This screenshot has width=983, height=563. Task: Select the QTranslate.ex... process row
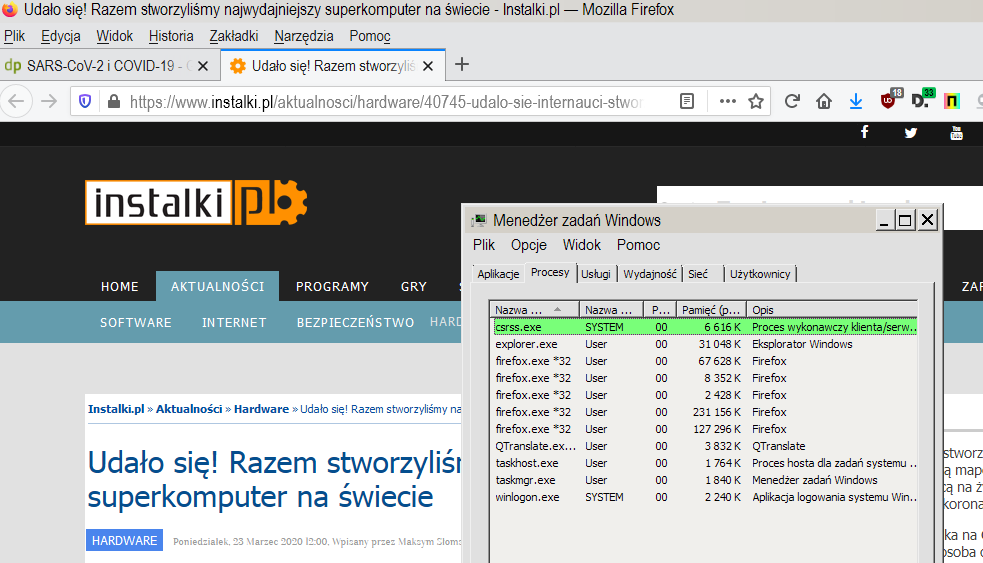pyautogui.click(x=705, y=446)
